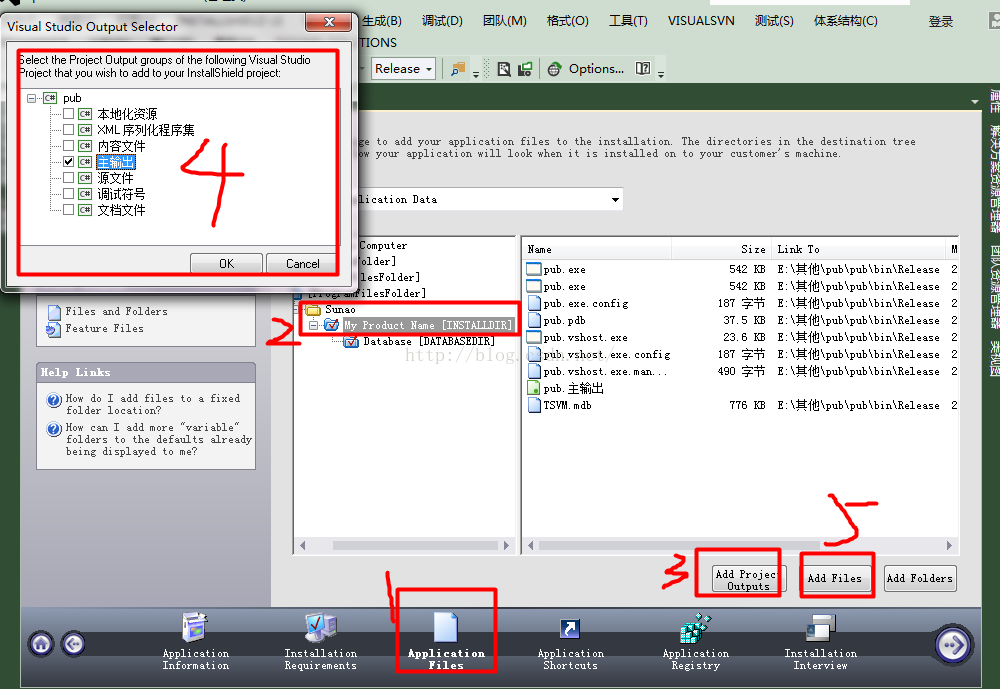This screenshot has height=689, width=1000.
Task: Collapse the My Product Name INSTALLDIR node
Action: tap(313, 325)
